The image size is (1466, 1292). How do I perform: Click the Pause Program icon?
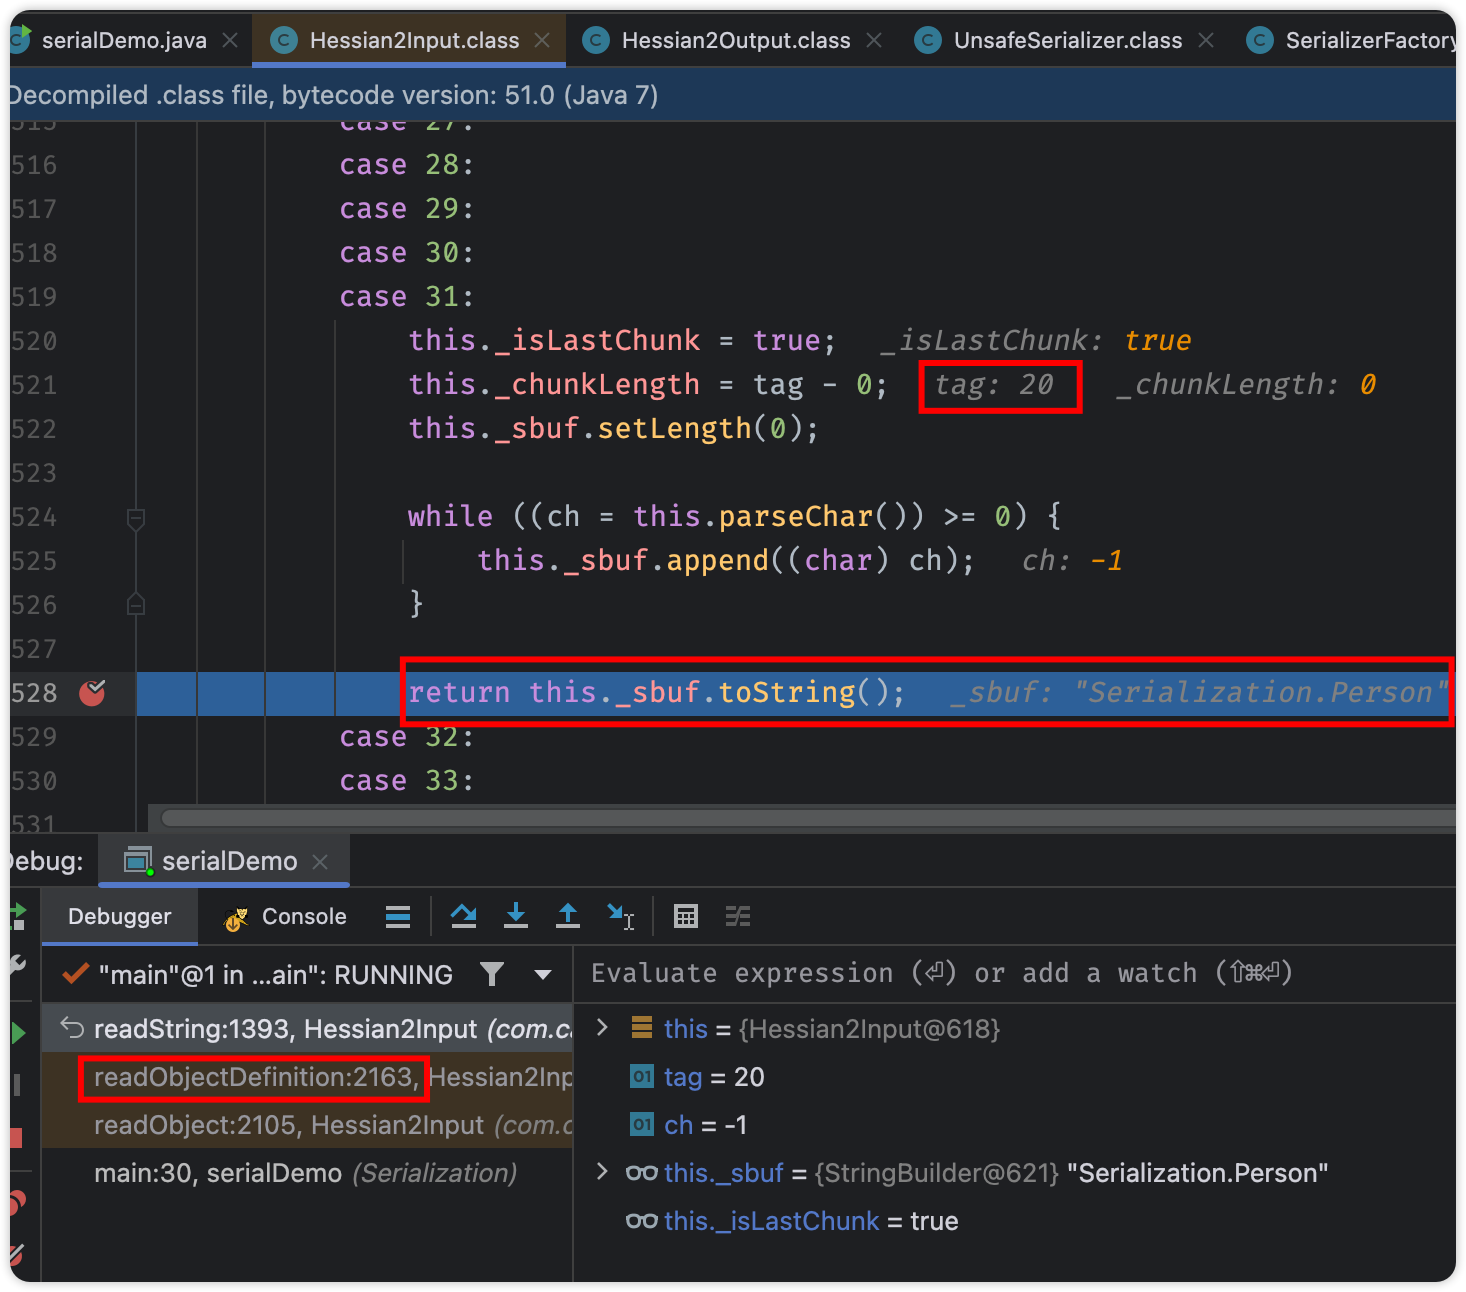(x=17, y=1085)
